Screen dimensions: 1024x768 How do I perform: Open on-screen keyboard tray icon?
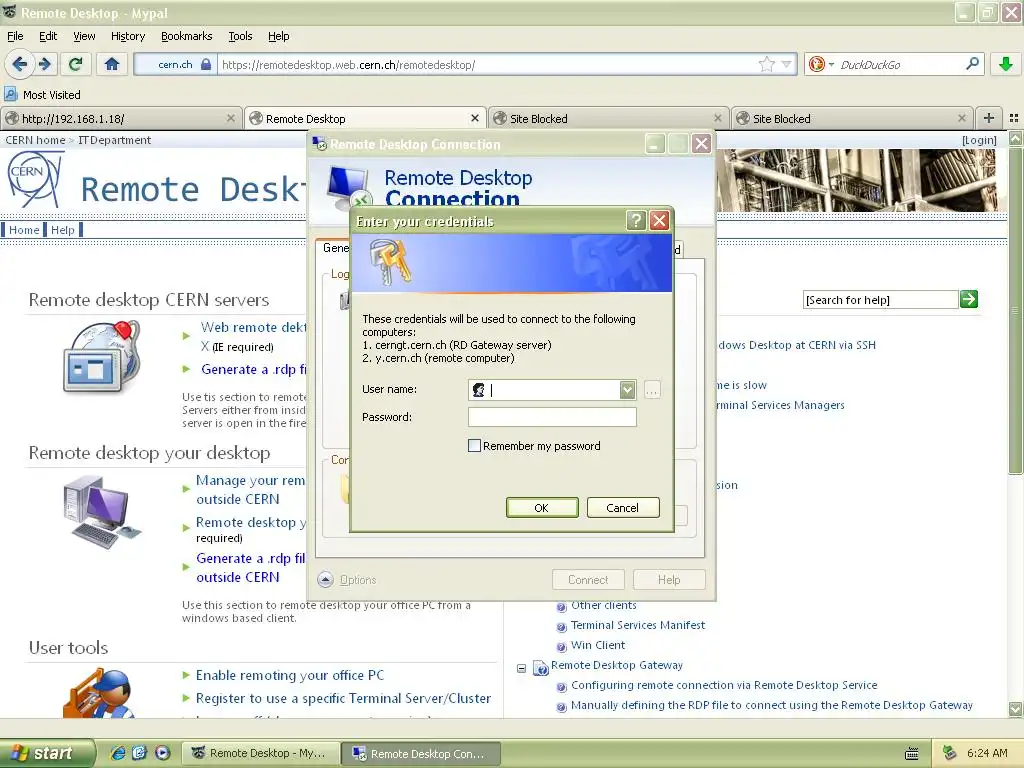click(x=912, y=754)
